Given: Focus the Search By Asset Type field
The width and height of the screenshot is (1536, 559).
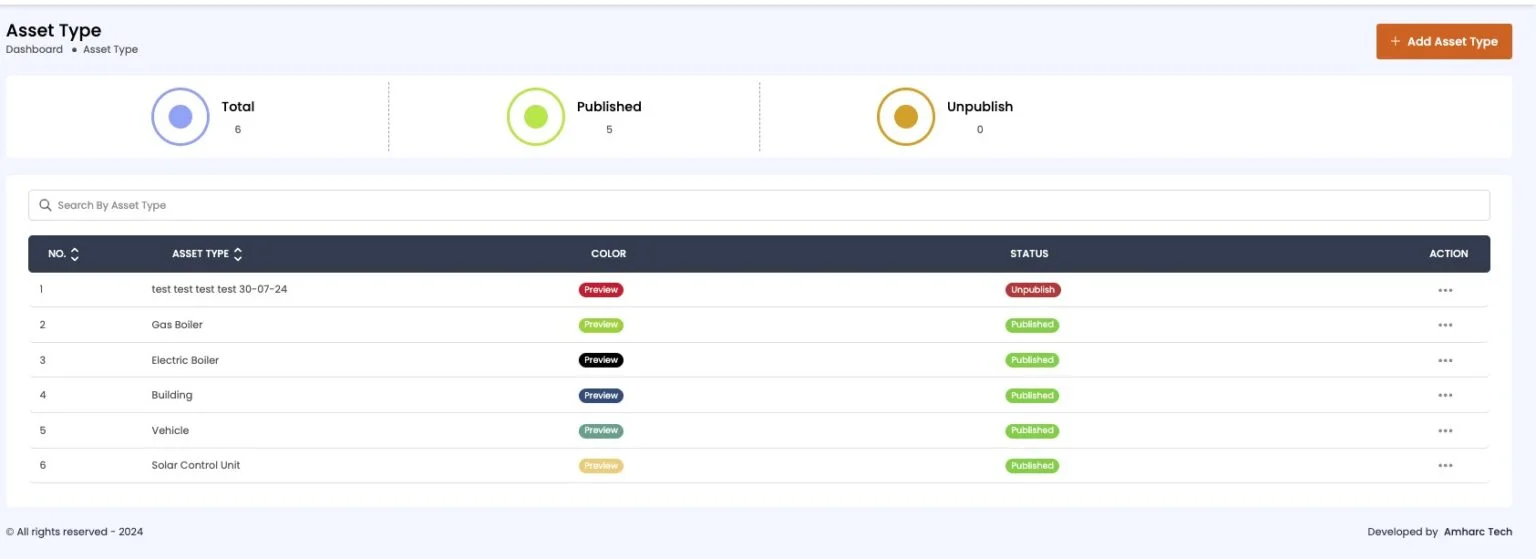Looking at the screenshot, I should click(760, 205).
